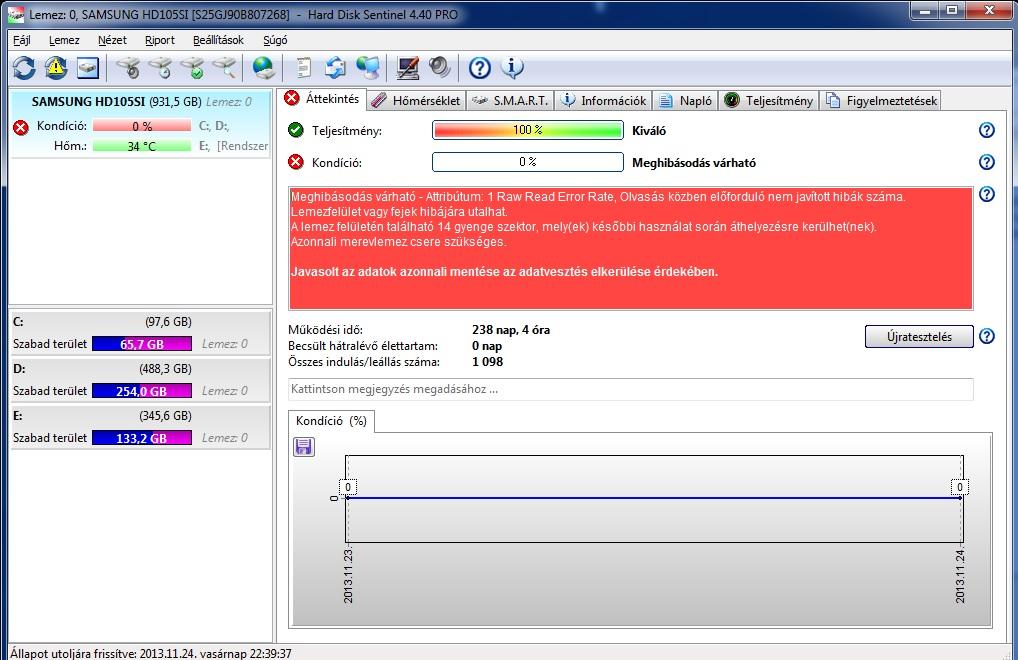Open the Nézet menu
The width and height of the screenshot is (1018, 660).
112,40
